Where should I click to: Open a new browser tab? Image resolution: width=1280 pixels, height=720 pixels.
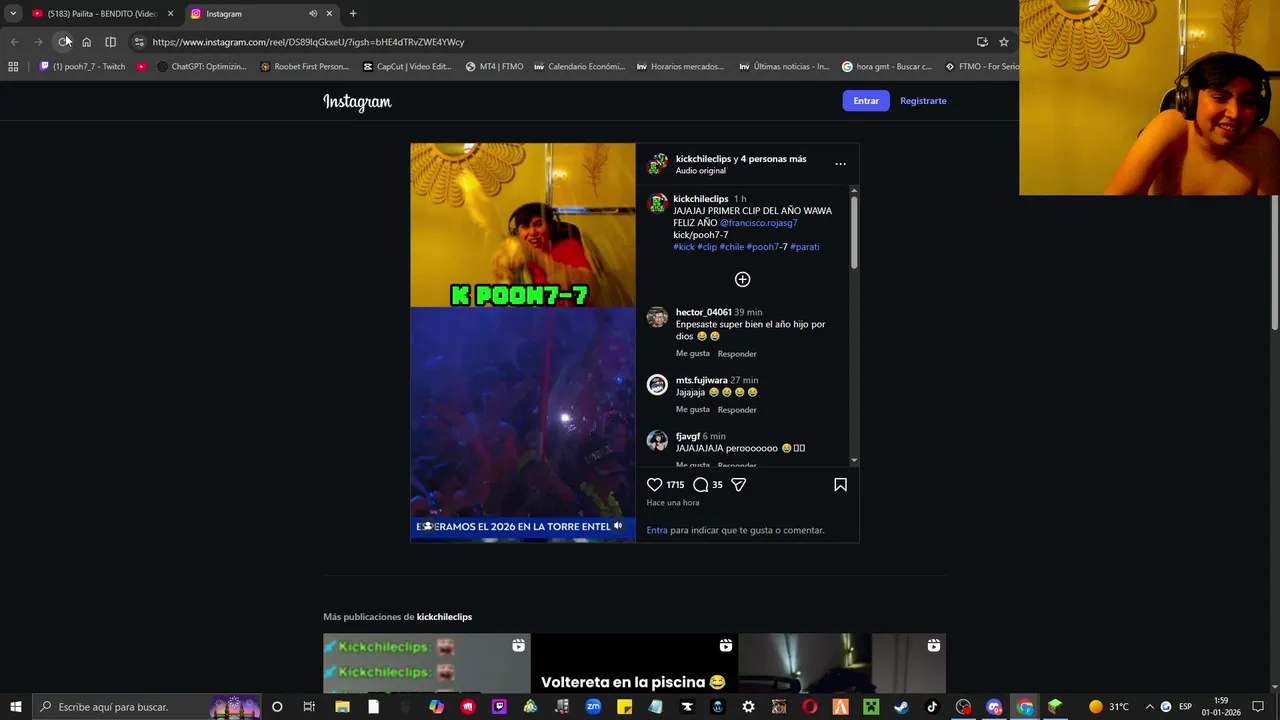click(353, 14)
